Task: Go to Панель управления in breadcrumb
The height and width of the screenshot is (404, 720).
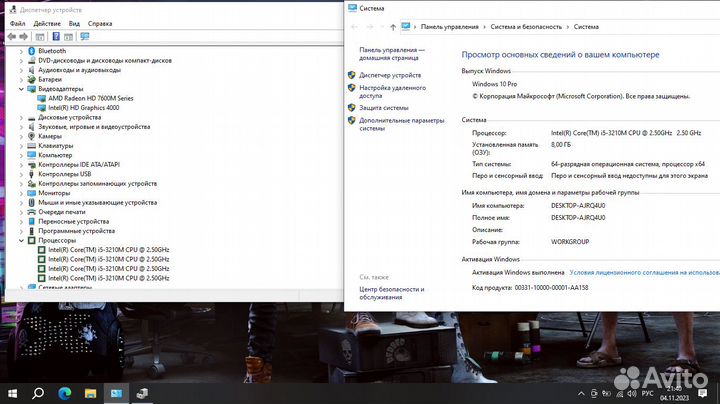Action: [450, 27]
